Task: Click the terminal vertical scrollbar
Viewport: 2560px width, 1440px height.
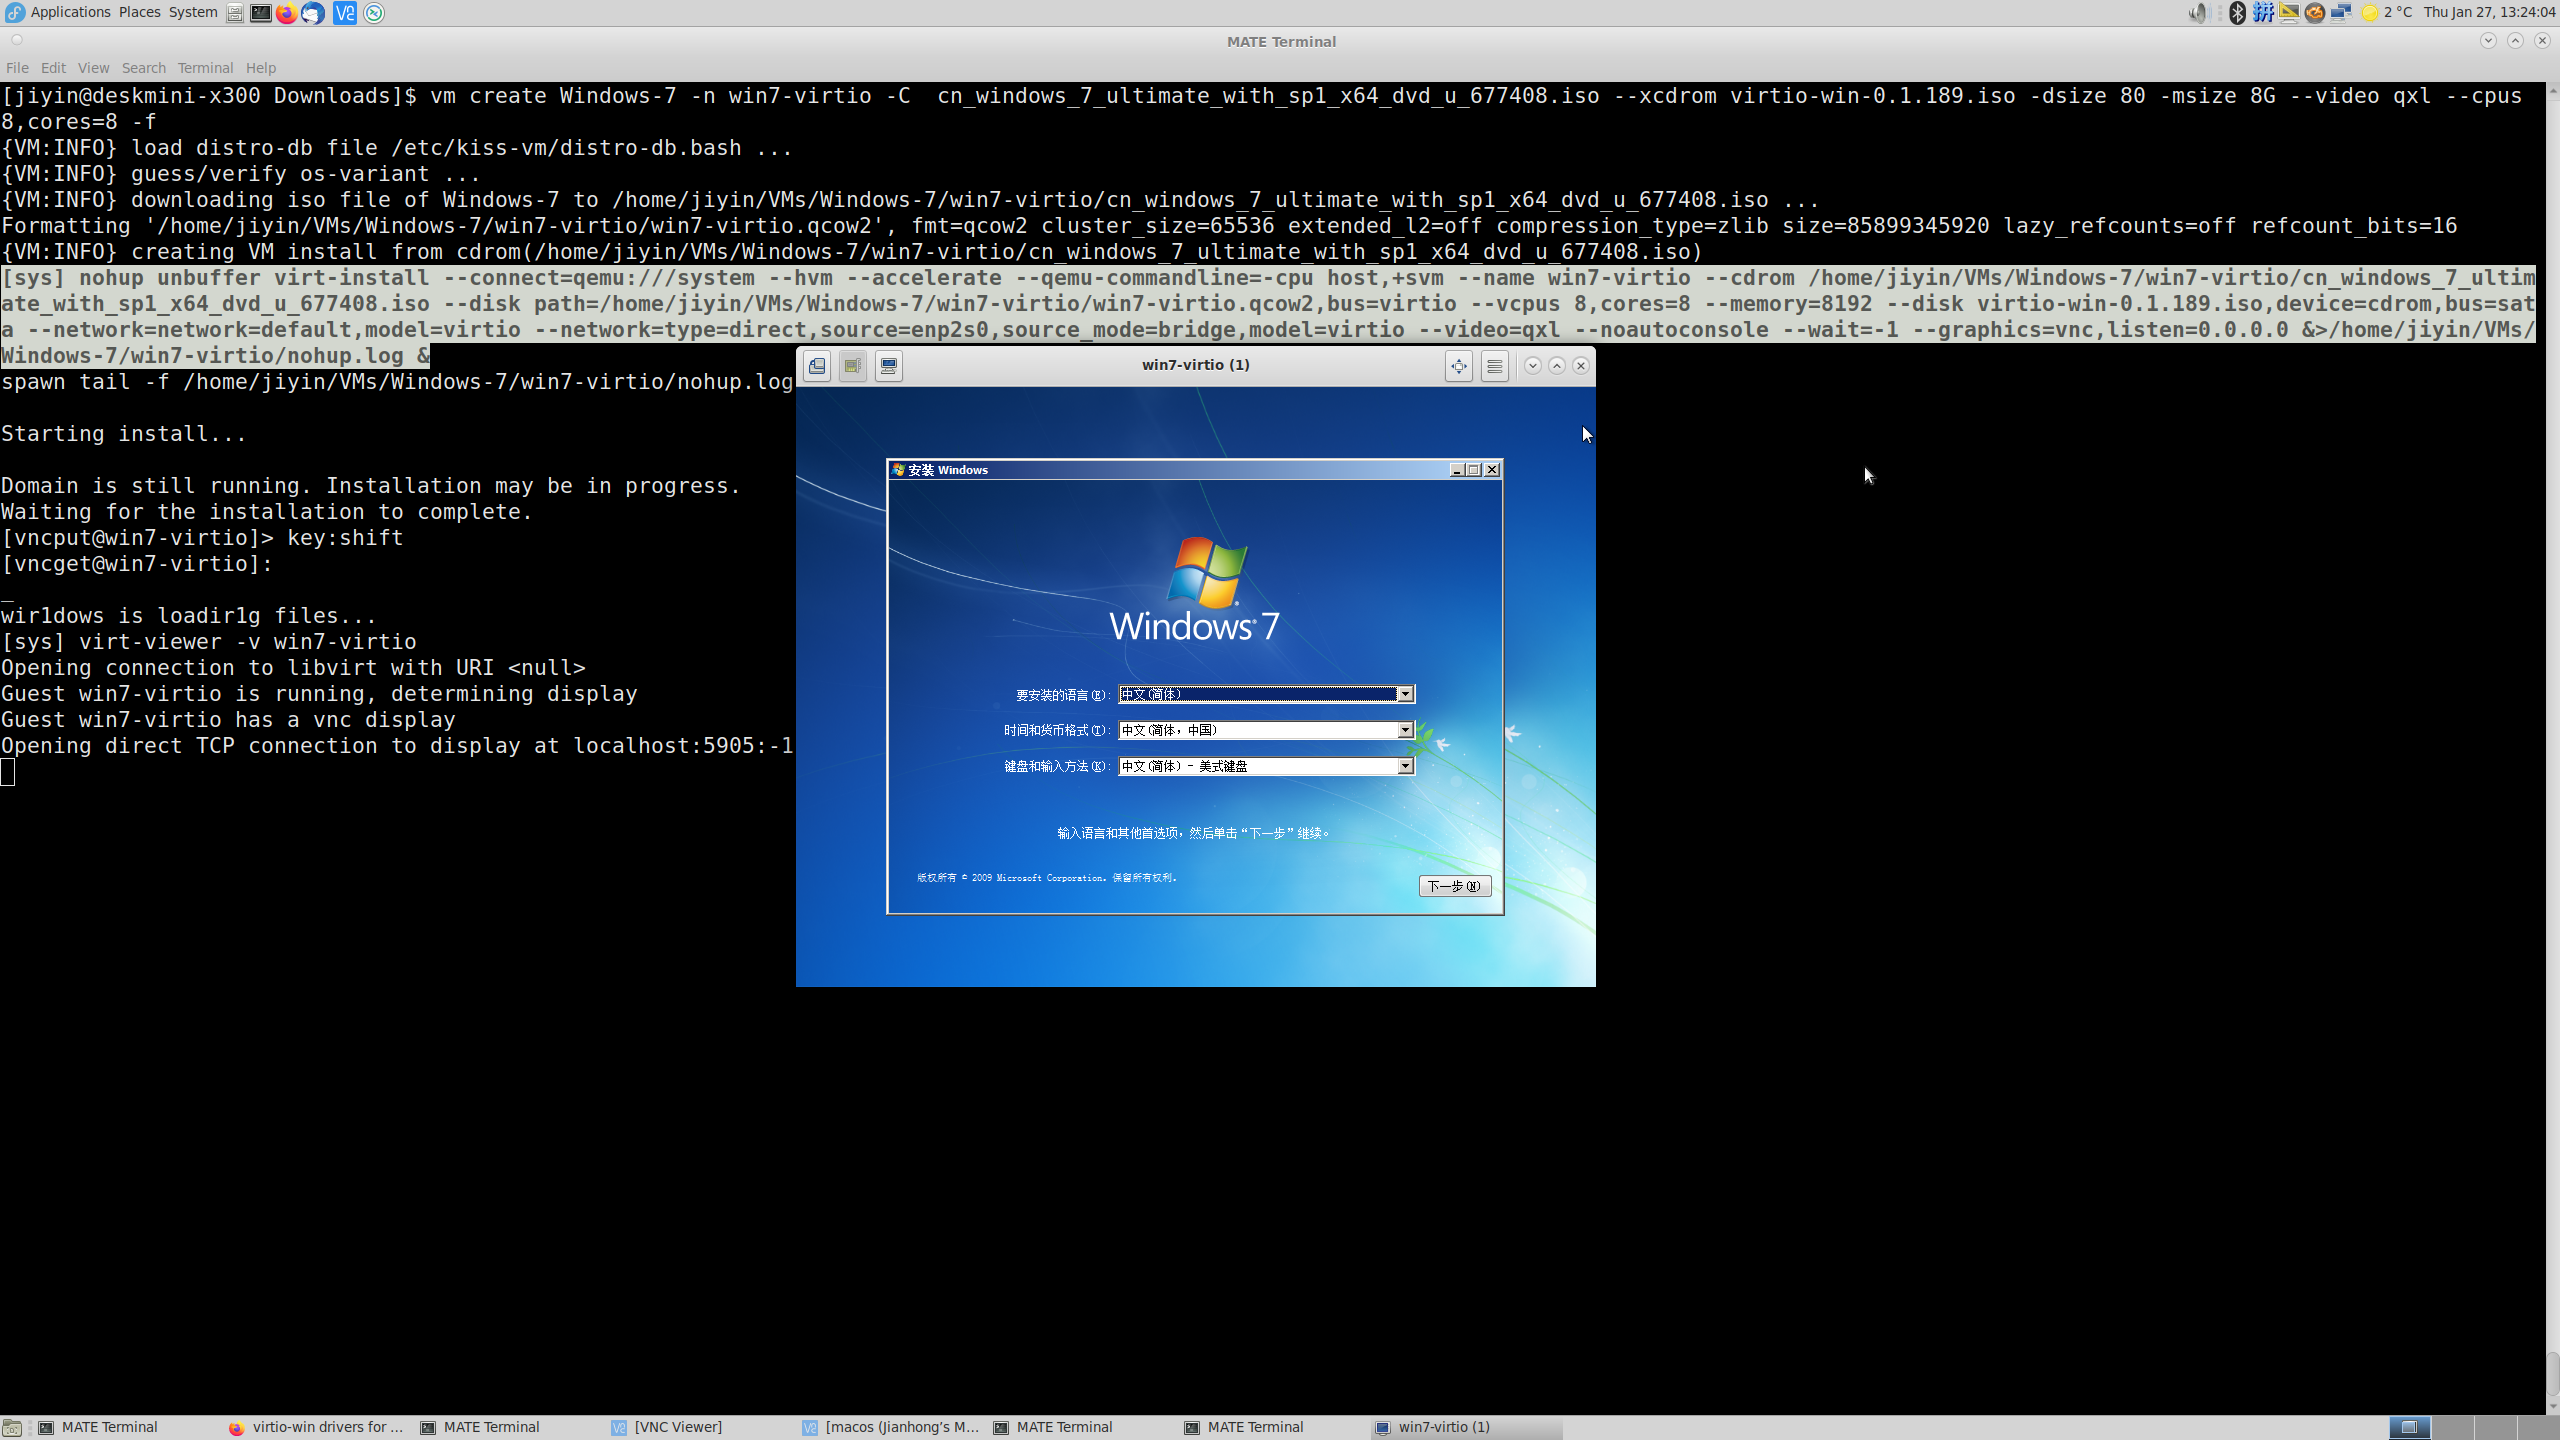Action: [x=2552, y=745]
